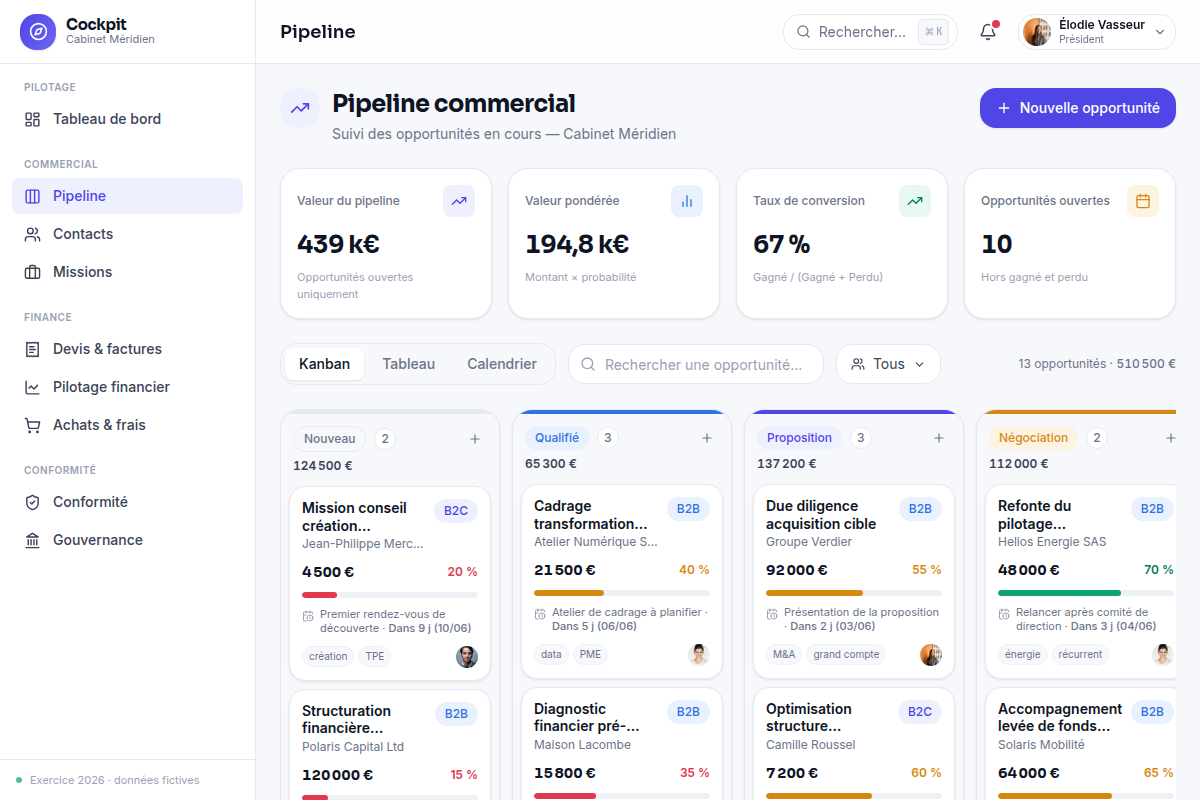Click the Missions briefcase icon in the sidebar
The width and height of the screenshot is (1200, 800).
click(33, 272)
